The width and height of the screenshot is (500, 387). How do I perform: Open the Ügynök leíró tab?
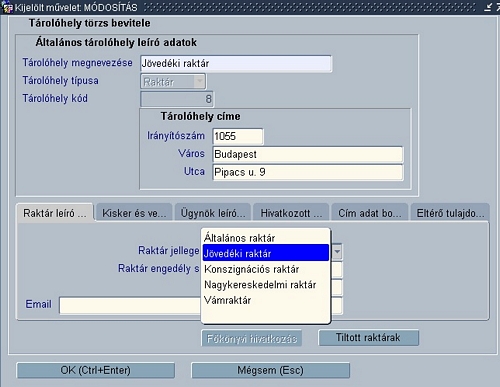pyautogui.click(x=213, y=213)
